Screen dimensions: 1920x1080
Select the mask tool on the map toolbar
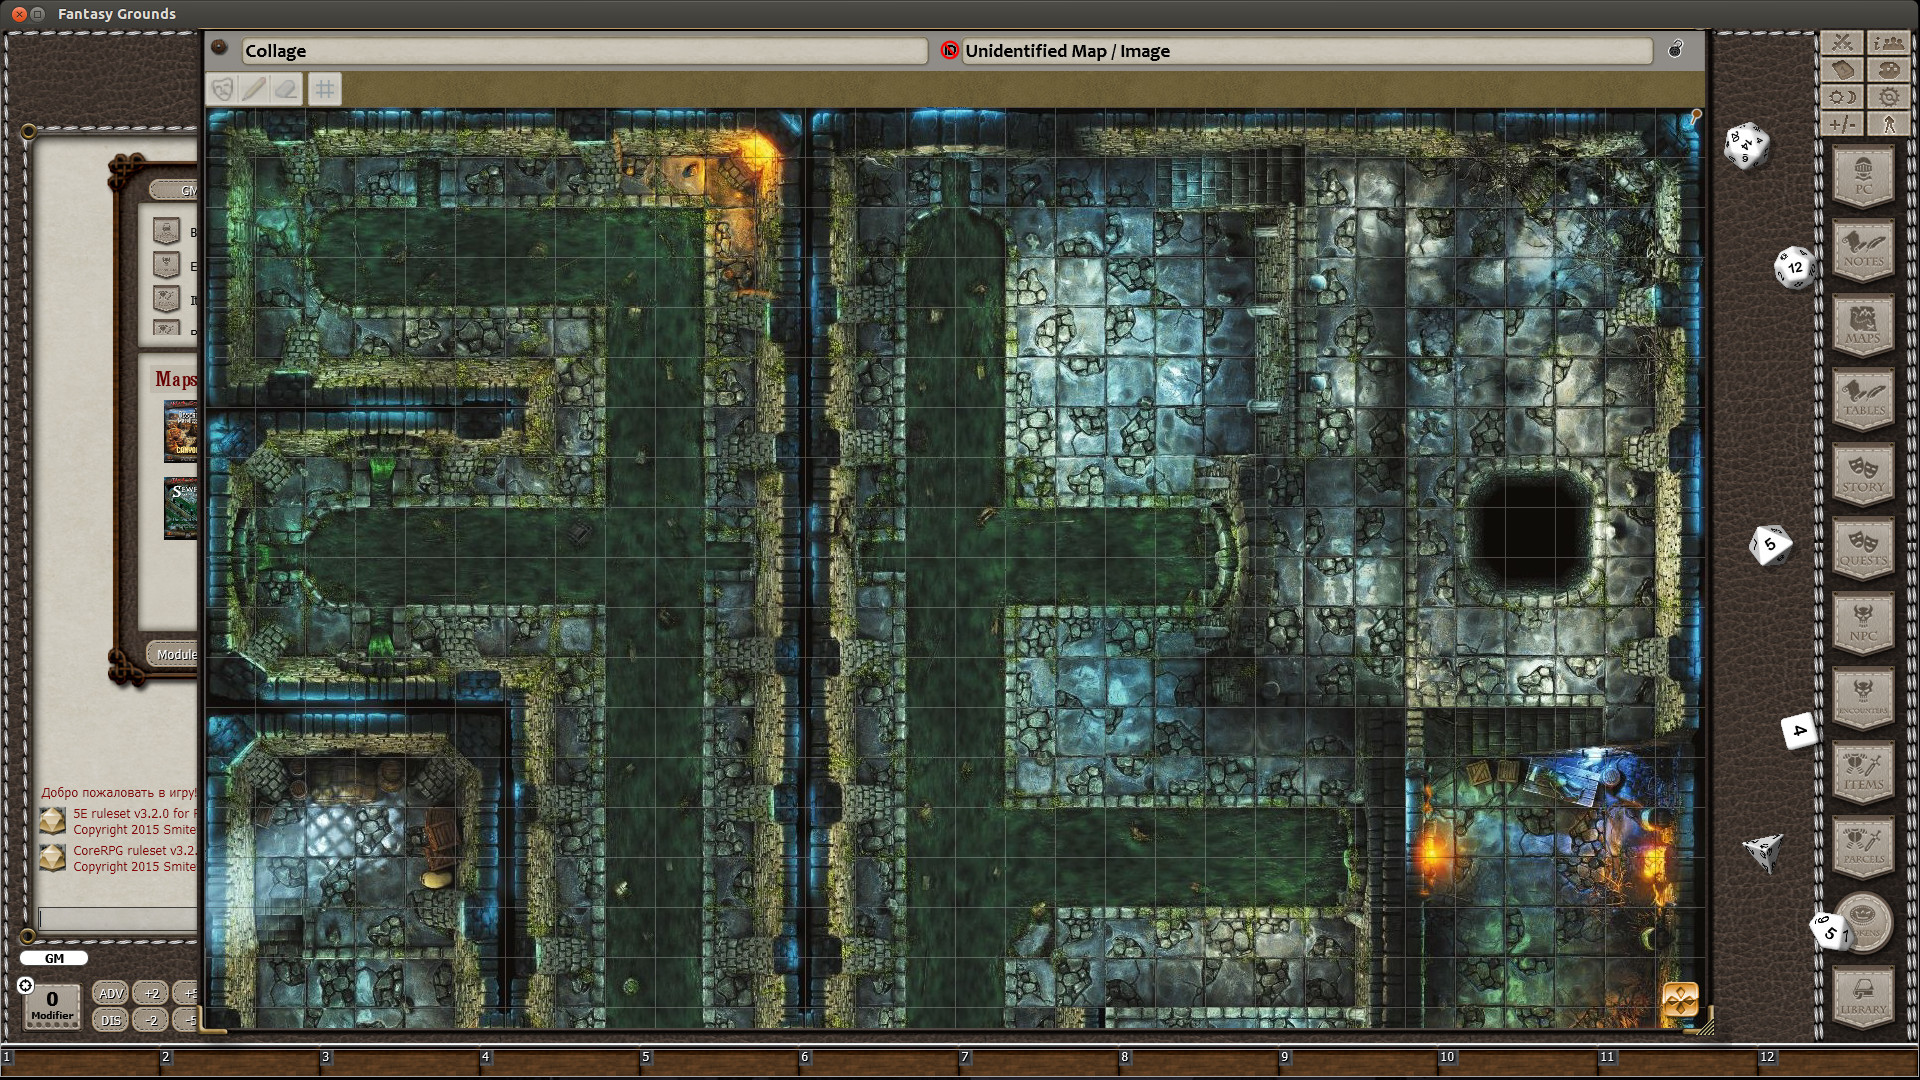(x=222, y=89)
